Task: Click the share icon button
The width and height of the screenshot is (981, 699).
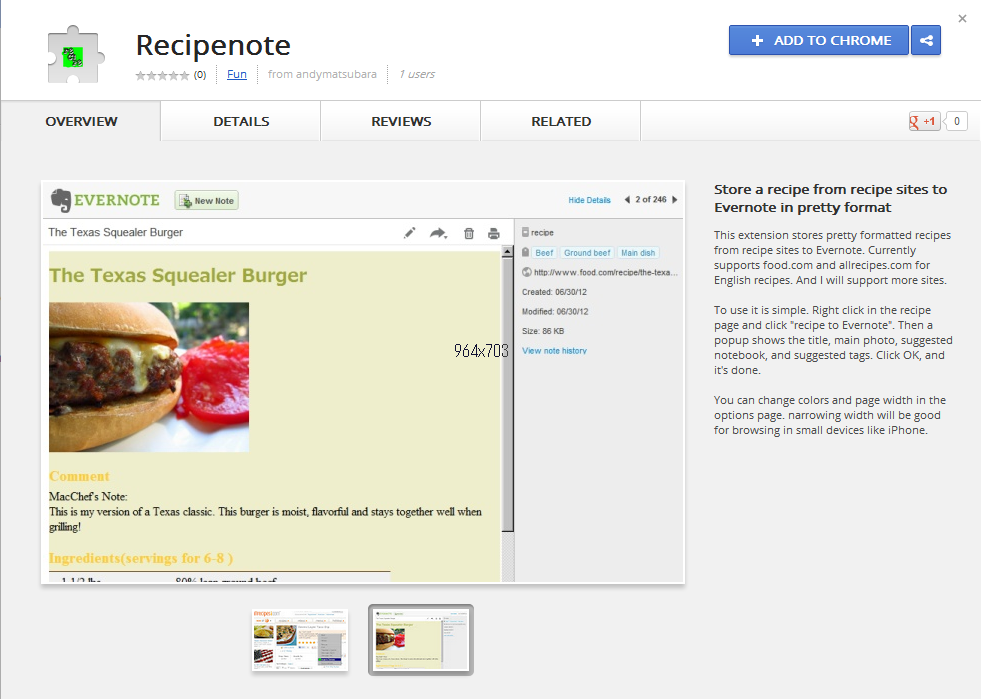Action: pyautogui.click(x=926, y=41)
